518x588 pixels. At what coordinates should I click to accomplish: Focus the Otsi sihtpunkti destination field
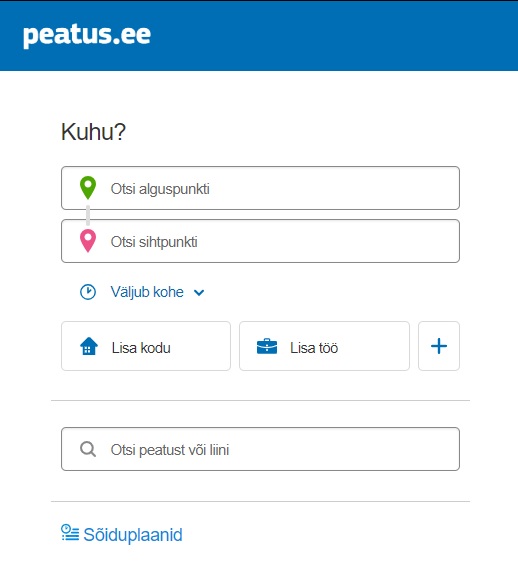[260, 241]
